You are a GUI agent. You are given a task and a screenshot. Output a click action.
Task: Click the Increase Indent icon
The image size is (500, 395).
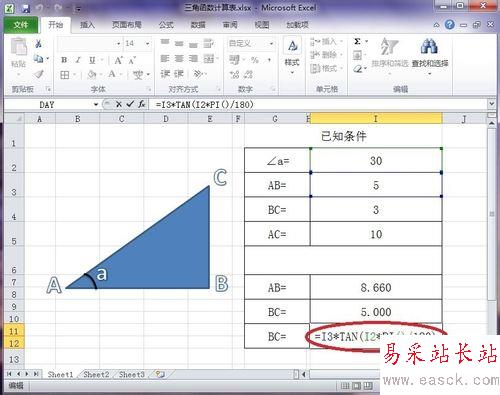tap(179, 74)
